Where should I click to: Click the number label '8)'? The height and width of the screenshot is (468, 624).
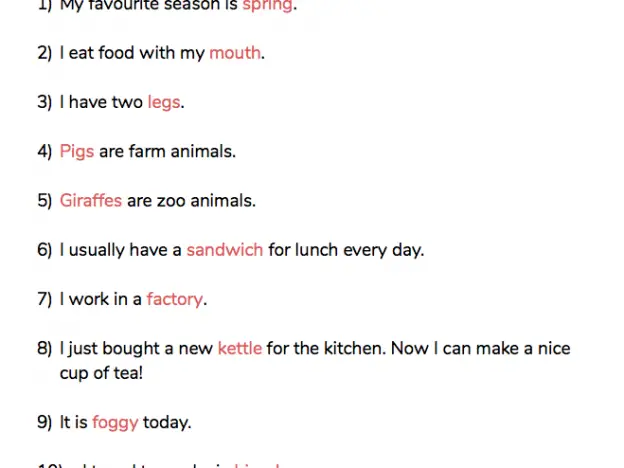coord(45,349)
